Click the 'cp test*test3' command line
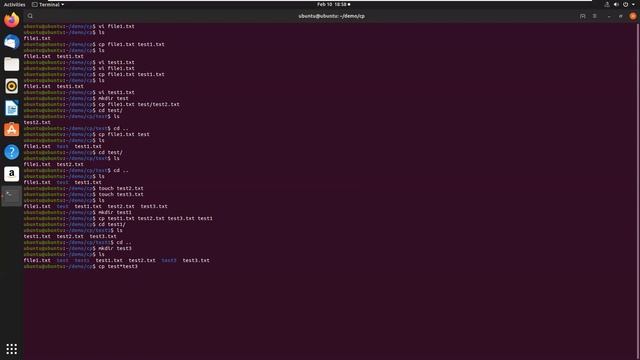This screenshot has width=640, height=360. (x=81, y=266)
